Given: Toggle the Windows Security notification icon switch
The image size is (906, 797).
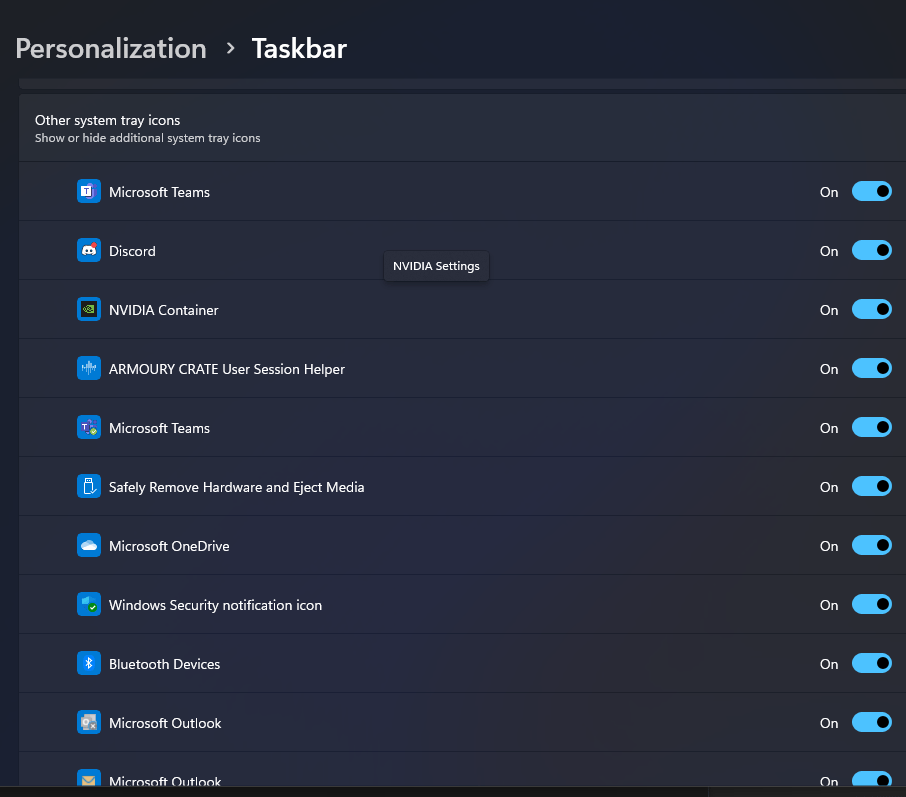Looking at the screenshot, I should point(871,604).
